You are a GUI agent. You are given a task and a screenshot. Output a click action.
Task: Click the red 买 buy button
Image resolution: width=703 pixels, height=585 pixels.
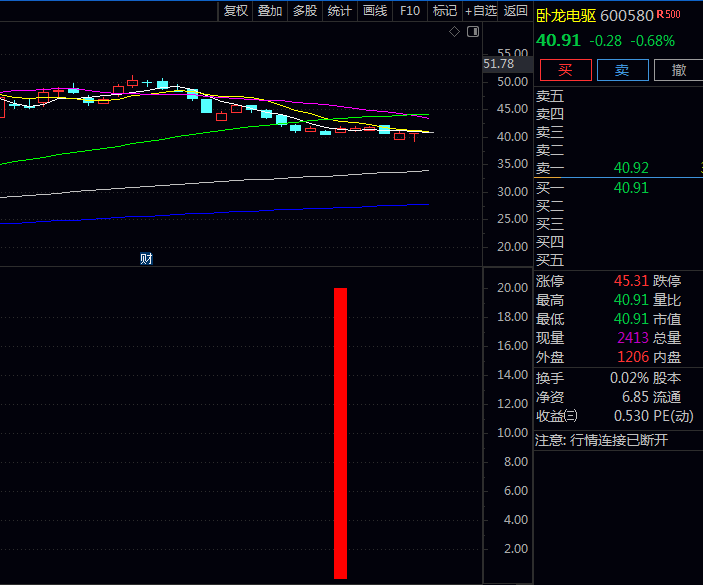[x=565, y=70]
